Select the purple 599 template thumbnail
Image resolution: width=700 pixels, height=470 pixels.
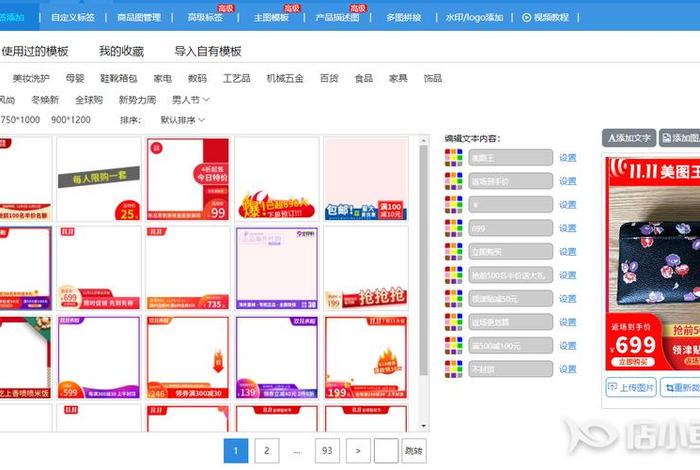[99, 358]
